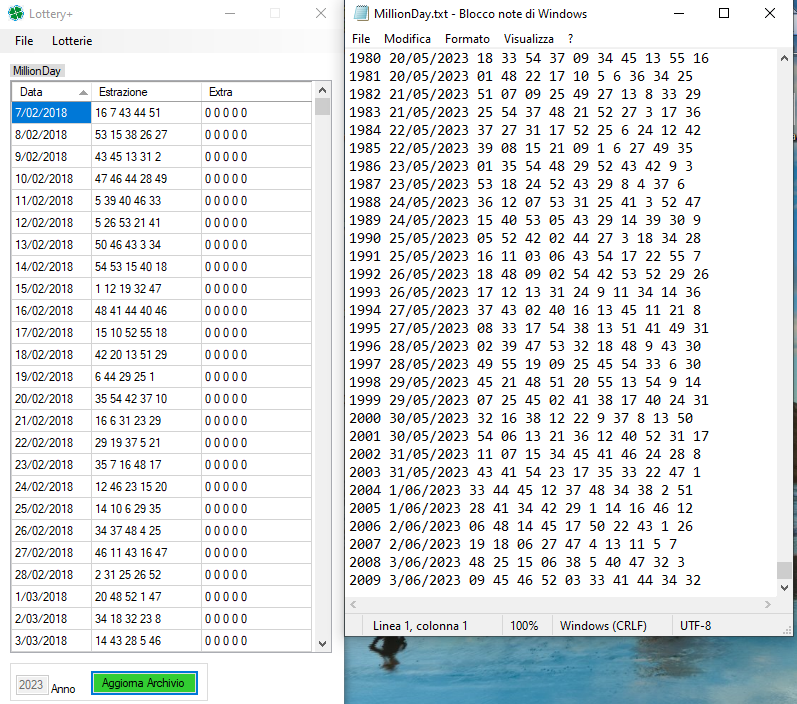Open the Modifica menu in Blocco note
Viewport: 797px width, 704px height.
407,39
